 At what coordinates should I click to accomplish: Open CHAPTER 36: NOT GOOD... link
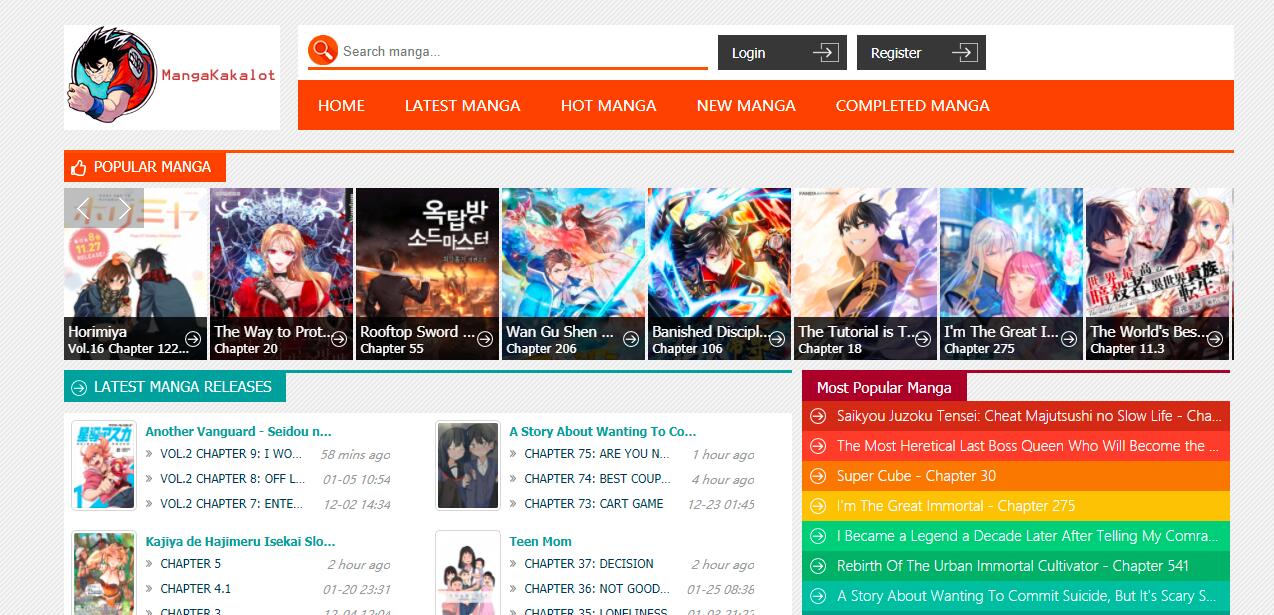pyautogui.click(x=597, y=589)
